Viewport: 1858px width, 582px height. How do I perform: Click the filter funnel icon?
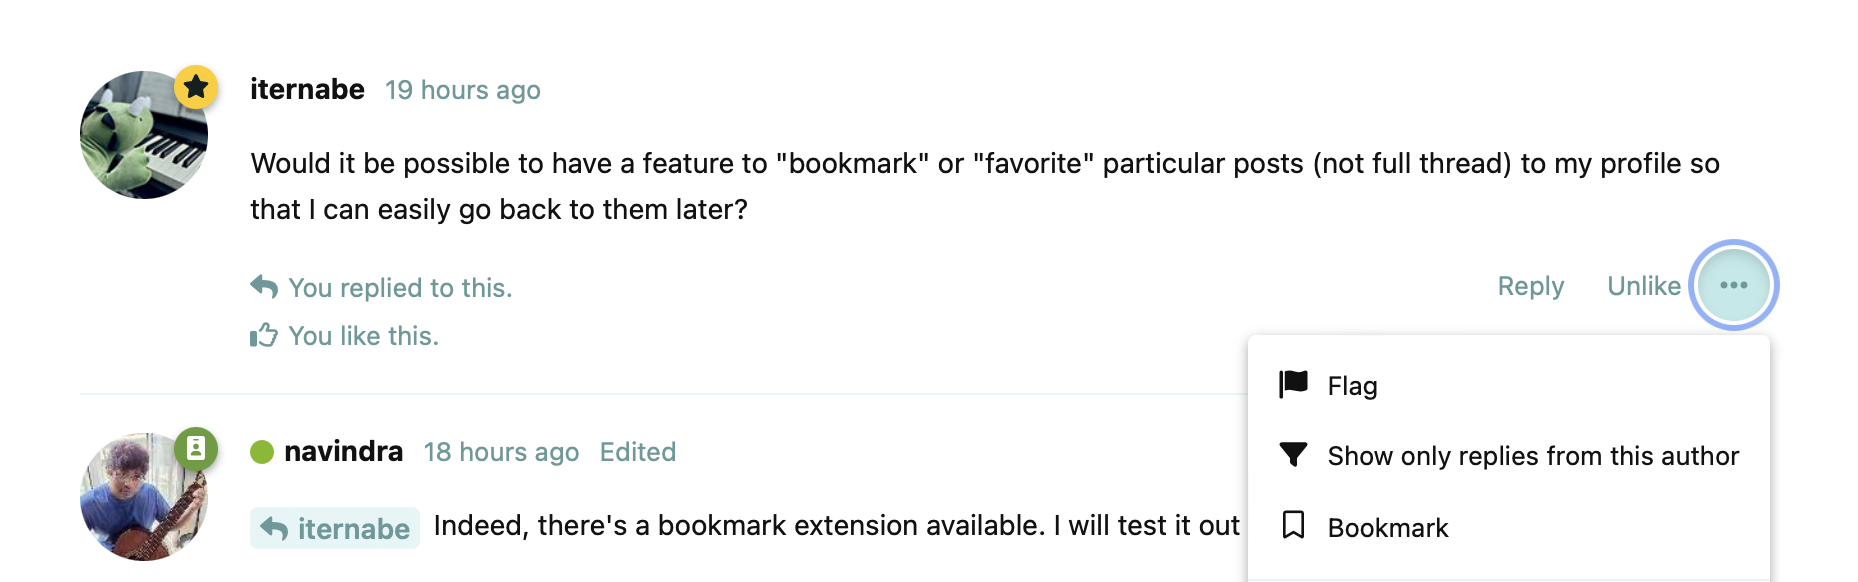click(1293, 455)
